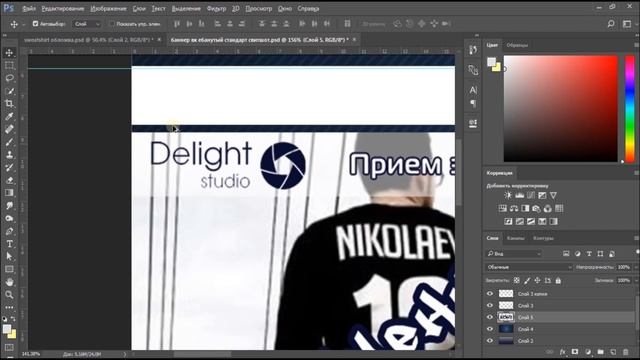The height and width of the screenshot is (360, 640).
Task: Hide the Слой 5 layer
Action: (x=490, y=317)
